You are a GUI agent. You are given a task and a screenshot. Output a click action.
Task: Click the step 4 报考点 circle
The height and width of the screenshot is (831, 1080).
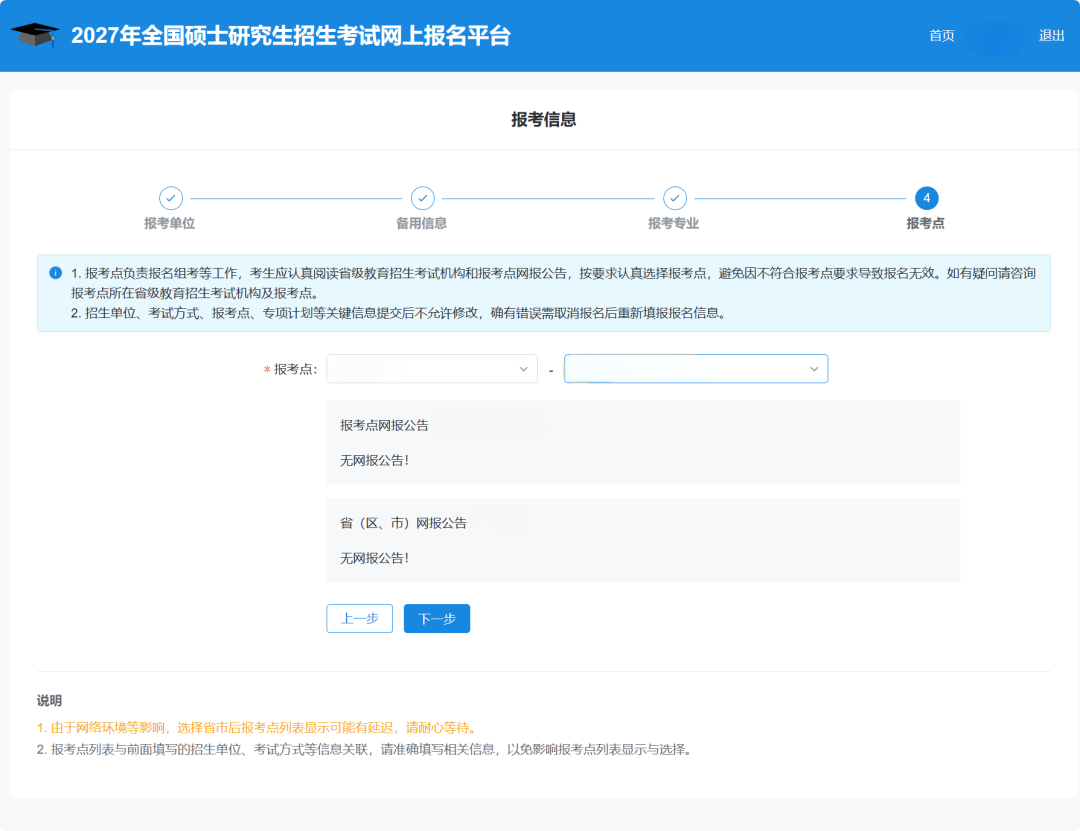926,198
